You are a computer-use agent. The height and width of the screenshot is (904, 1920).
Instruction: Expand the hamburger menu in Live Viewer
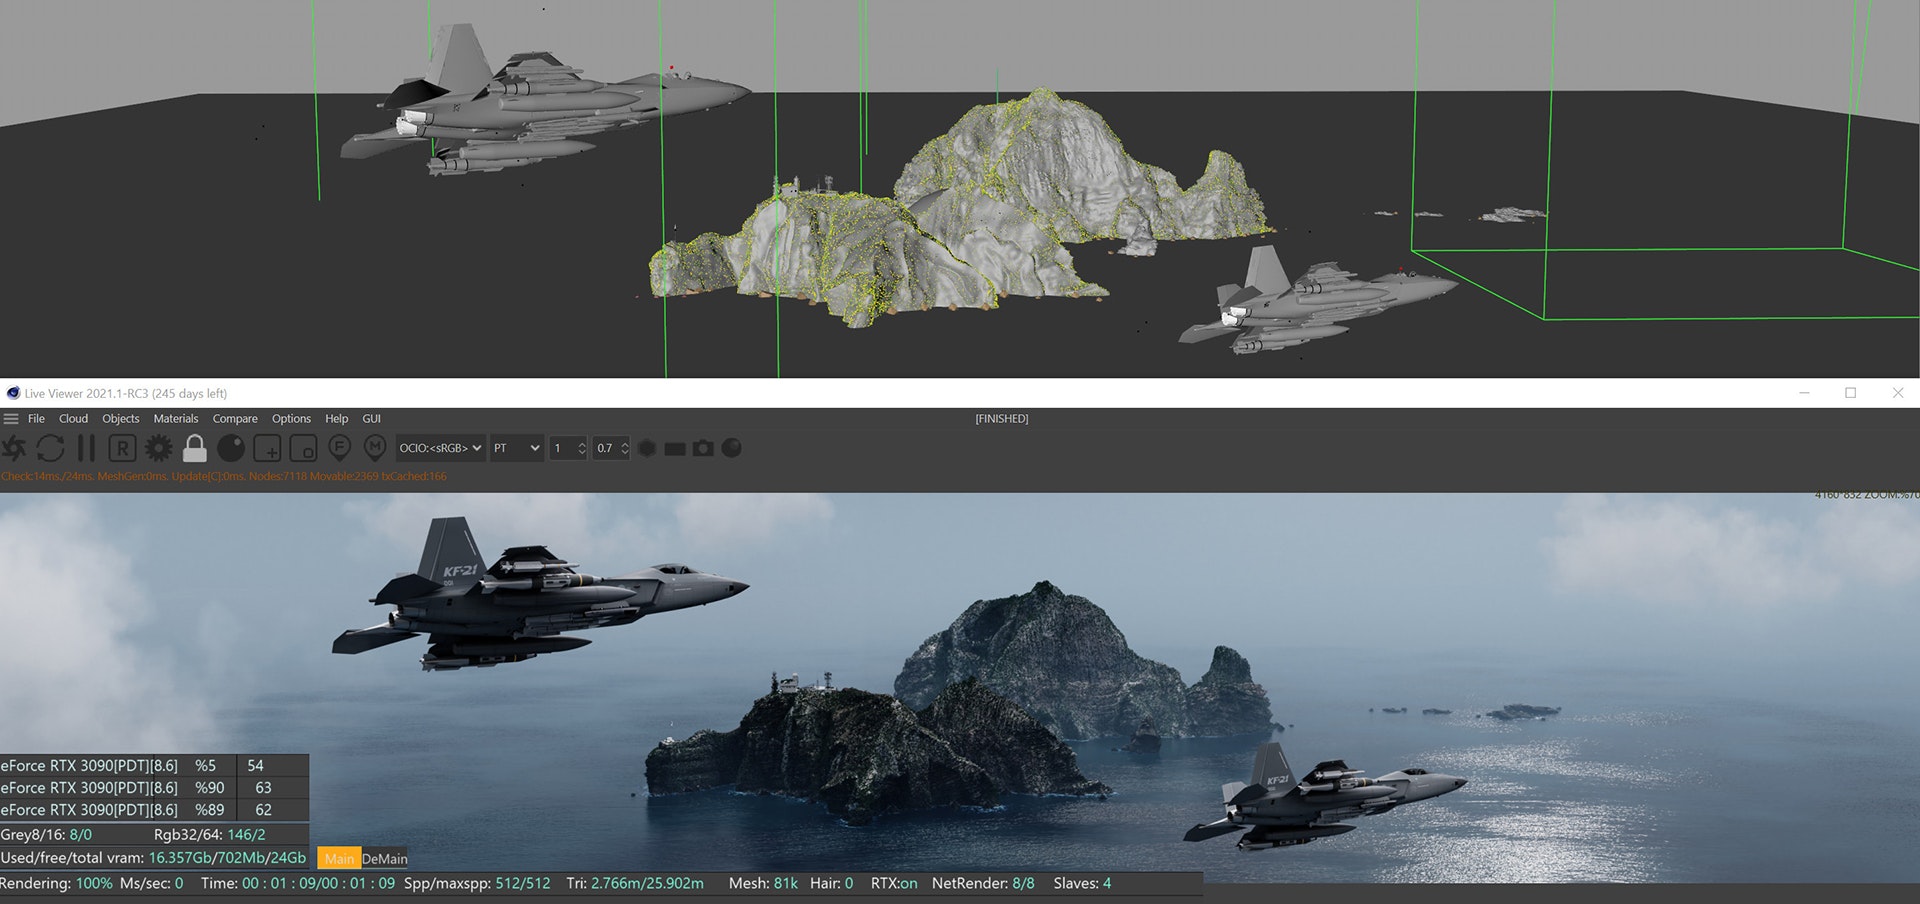[11, 419]
